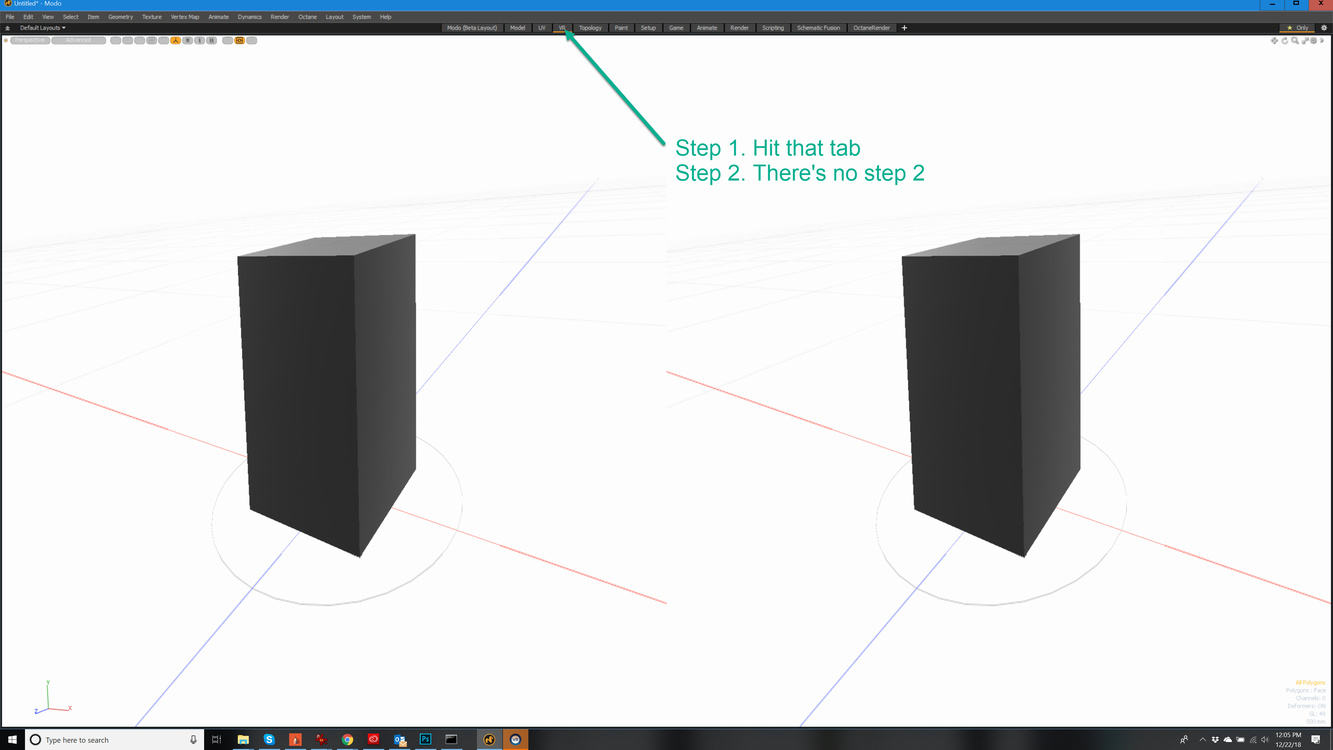This screenshot has height=750, width=1333.
Task: Open the Perspective view type dropdown
Action: pos(30,40)
